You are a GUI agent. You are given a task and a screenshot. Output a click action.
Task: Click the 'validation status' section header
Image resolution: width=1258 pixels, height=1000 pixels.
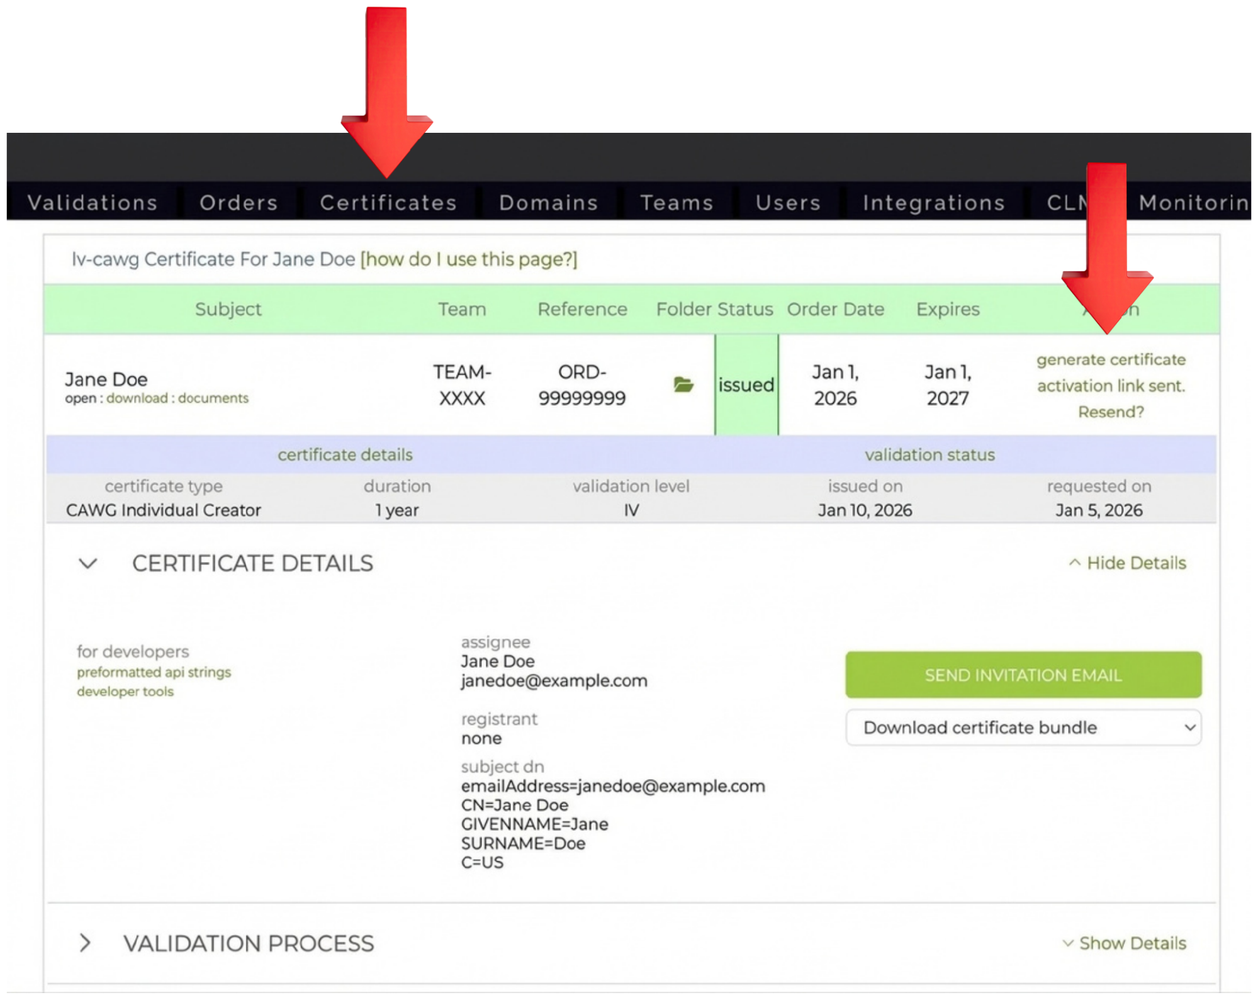click(x=930, y=454)
